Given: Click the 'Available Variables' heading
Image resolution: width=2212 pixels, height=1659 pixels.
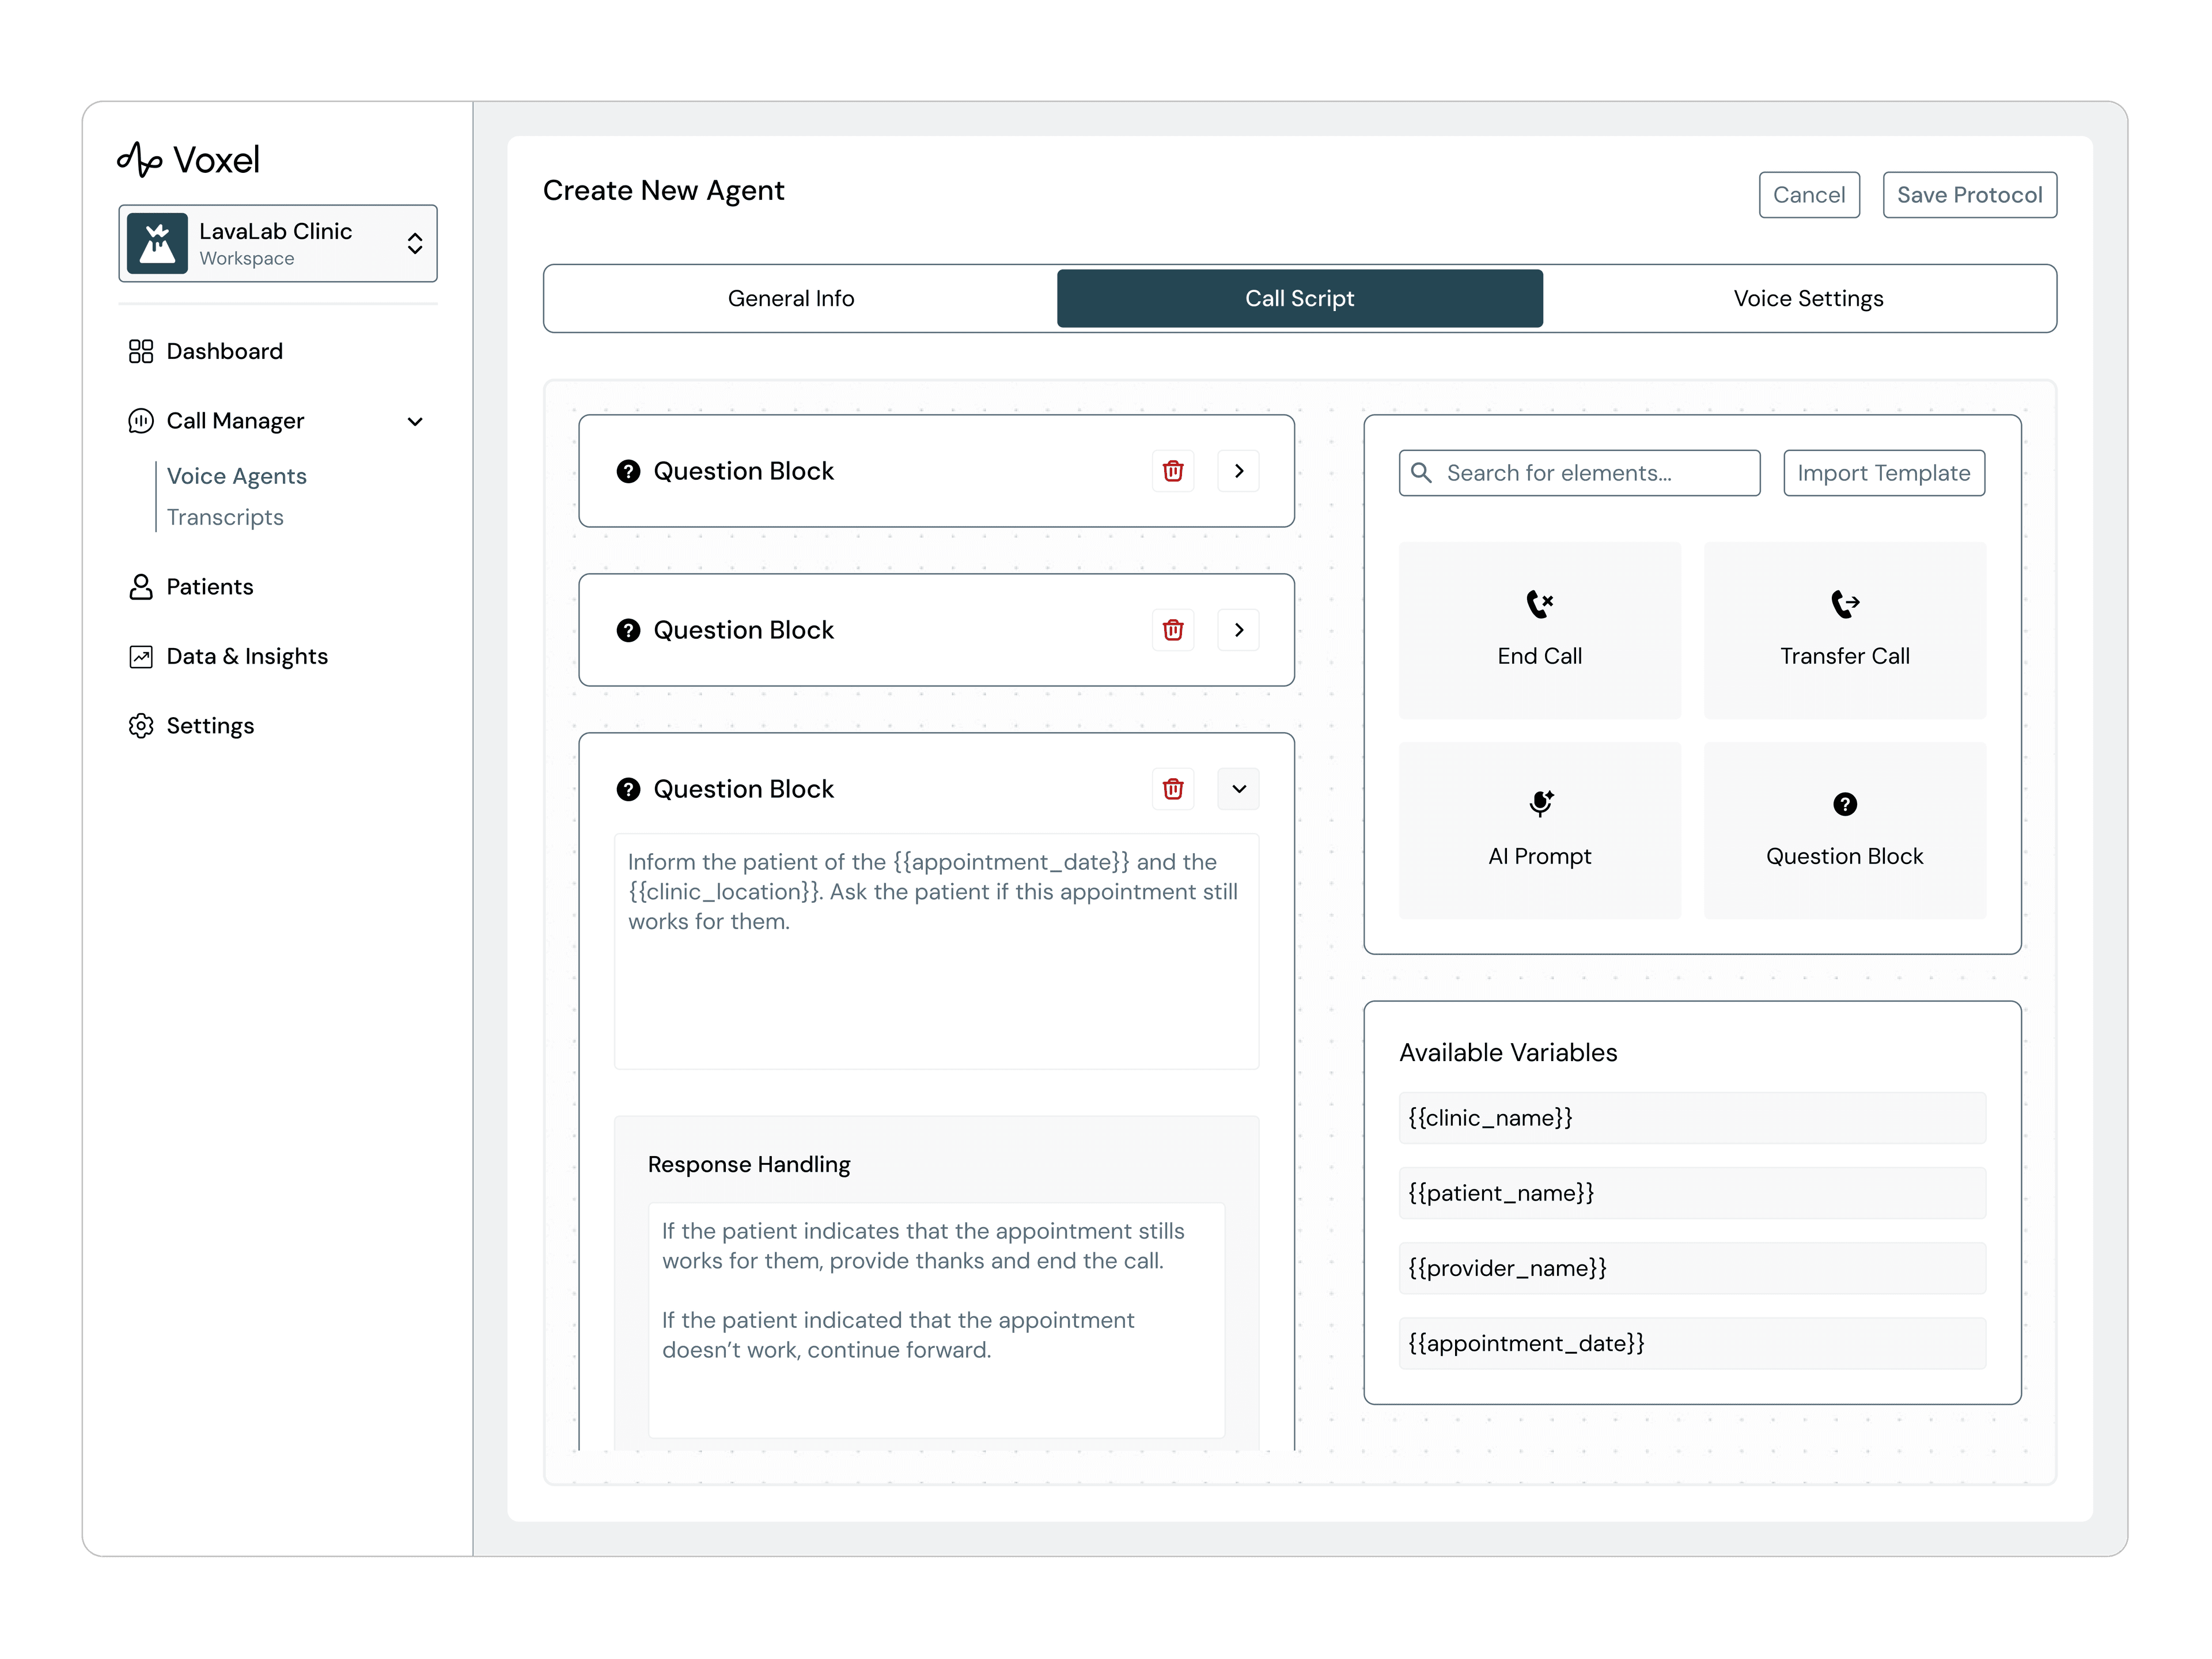Looking at the screenshot, I should [x=1508, y=1052].
